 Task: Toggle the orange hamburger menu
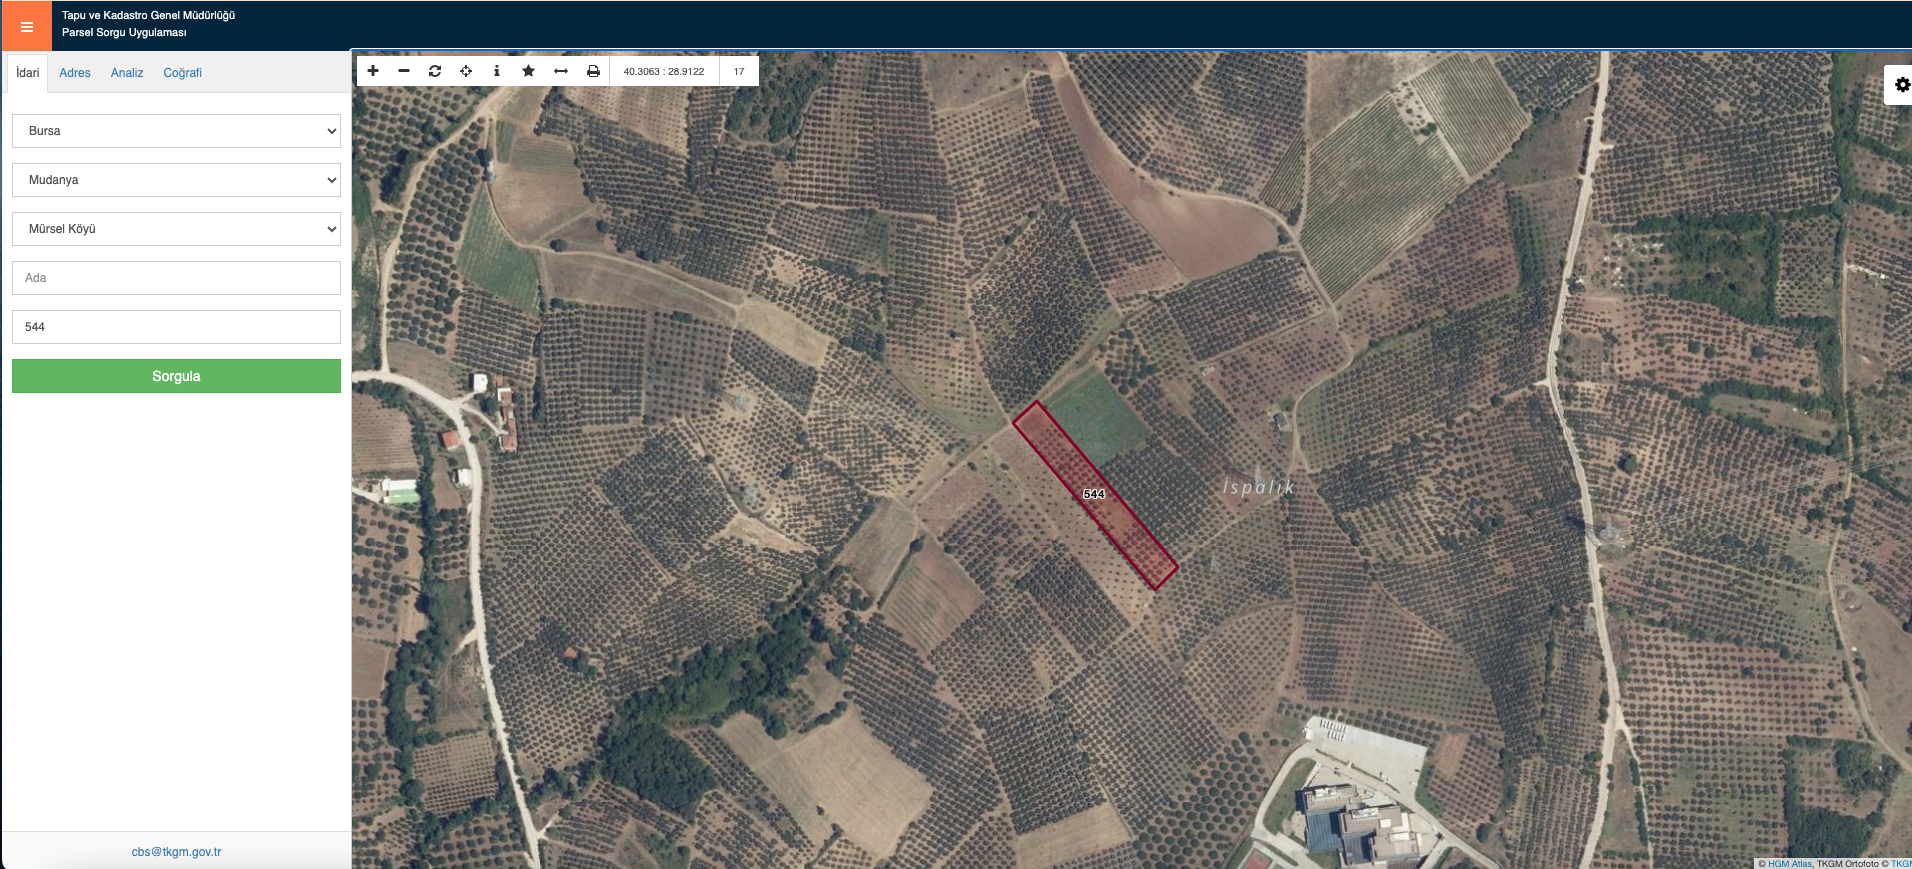click(x=27, y=26)
